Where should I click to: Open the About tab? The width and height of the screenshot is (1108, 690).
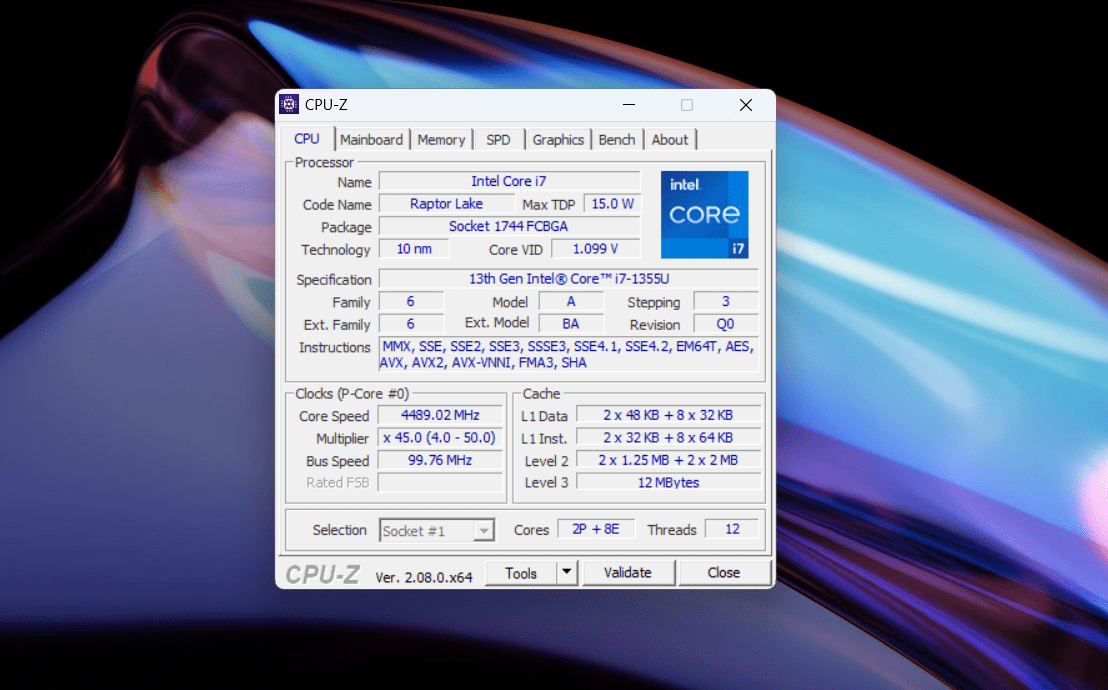click(670, 140)
